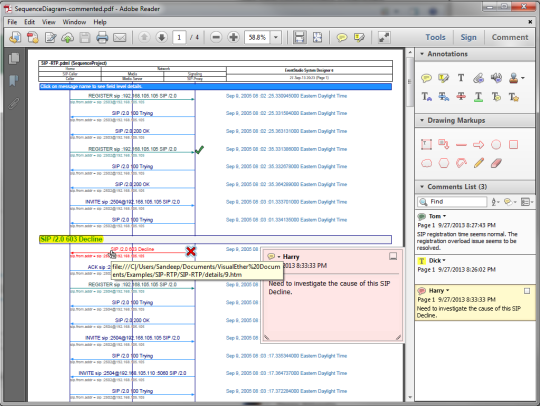
Task: Switch to read mode with expand arrows icon
Action: [x=384, y=37]
